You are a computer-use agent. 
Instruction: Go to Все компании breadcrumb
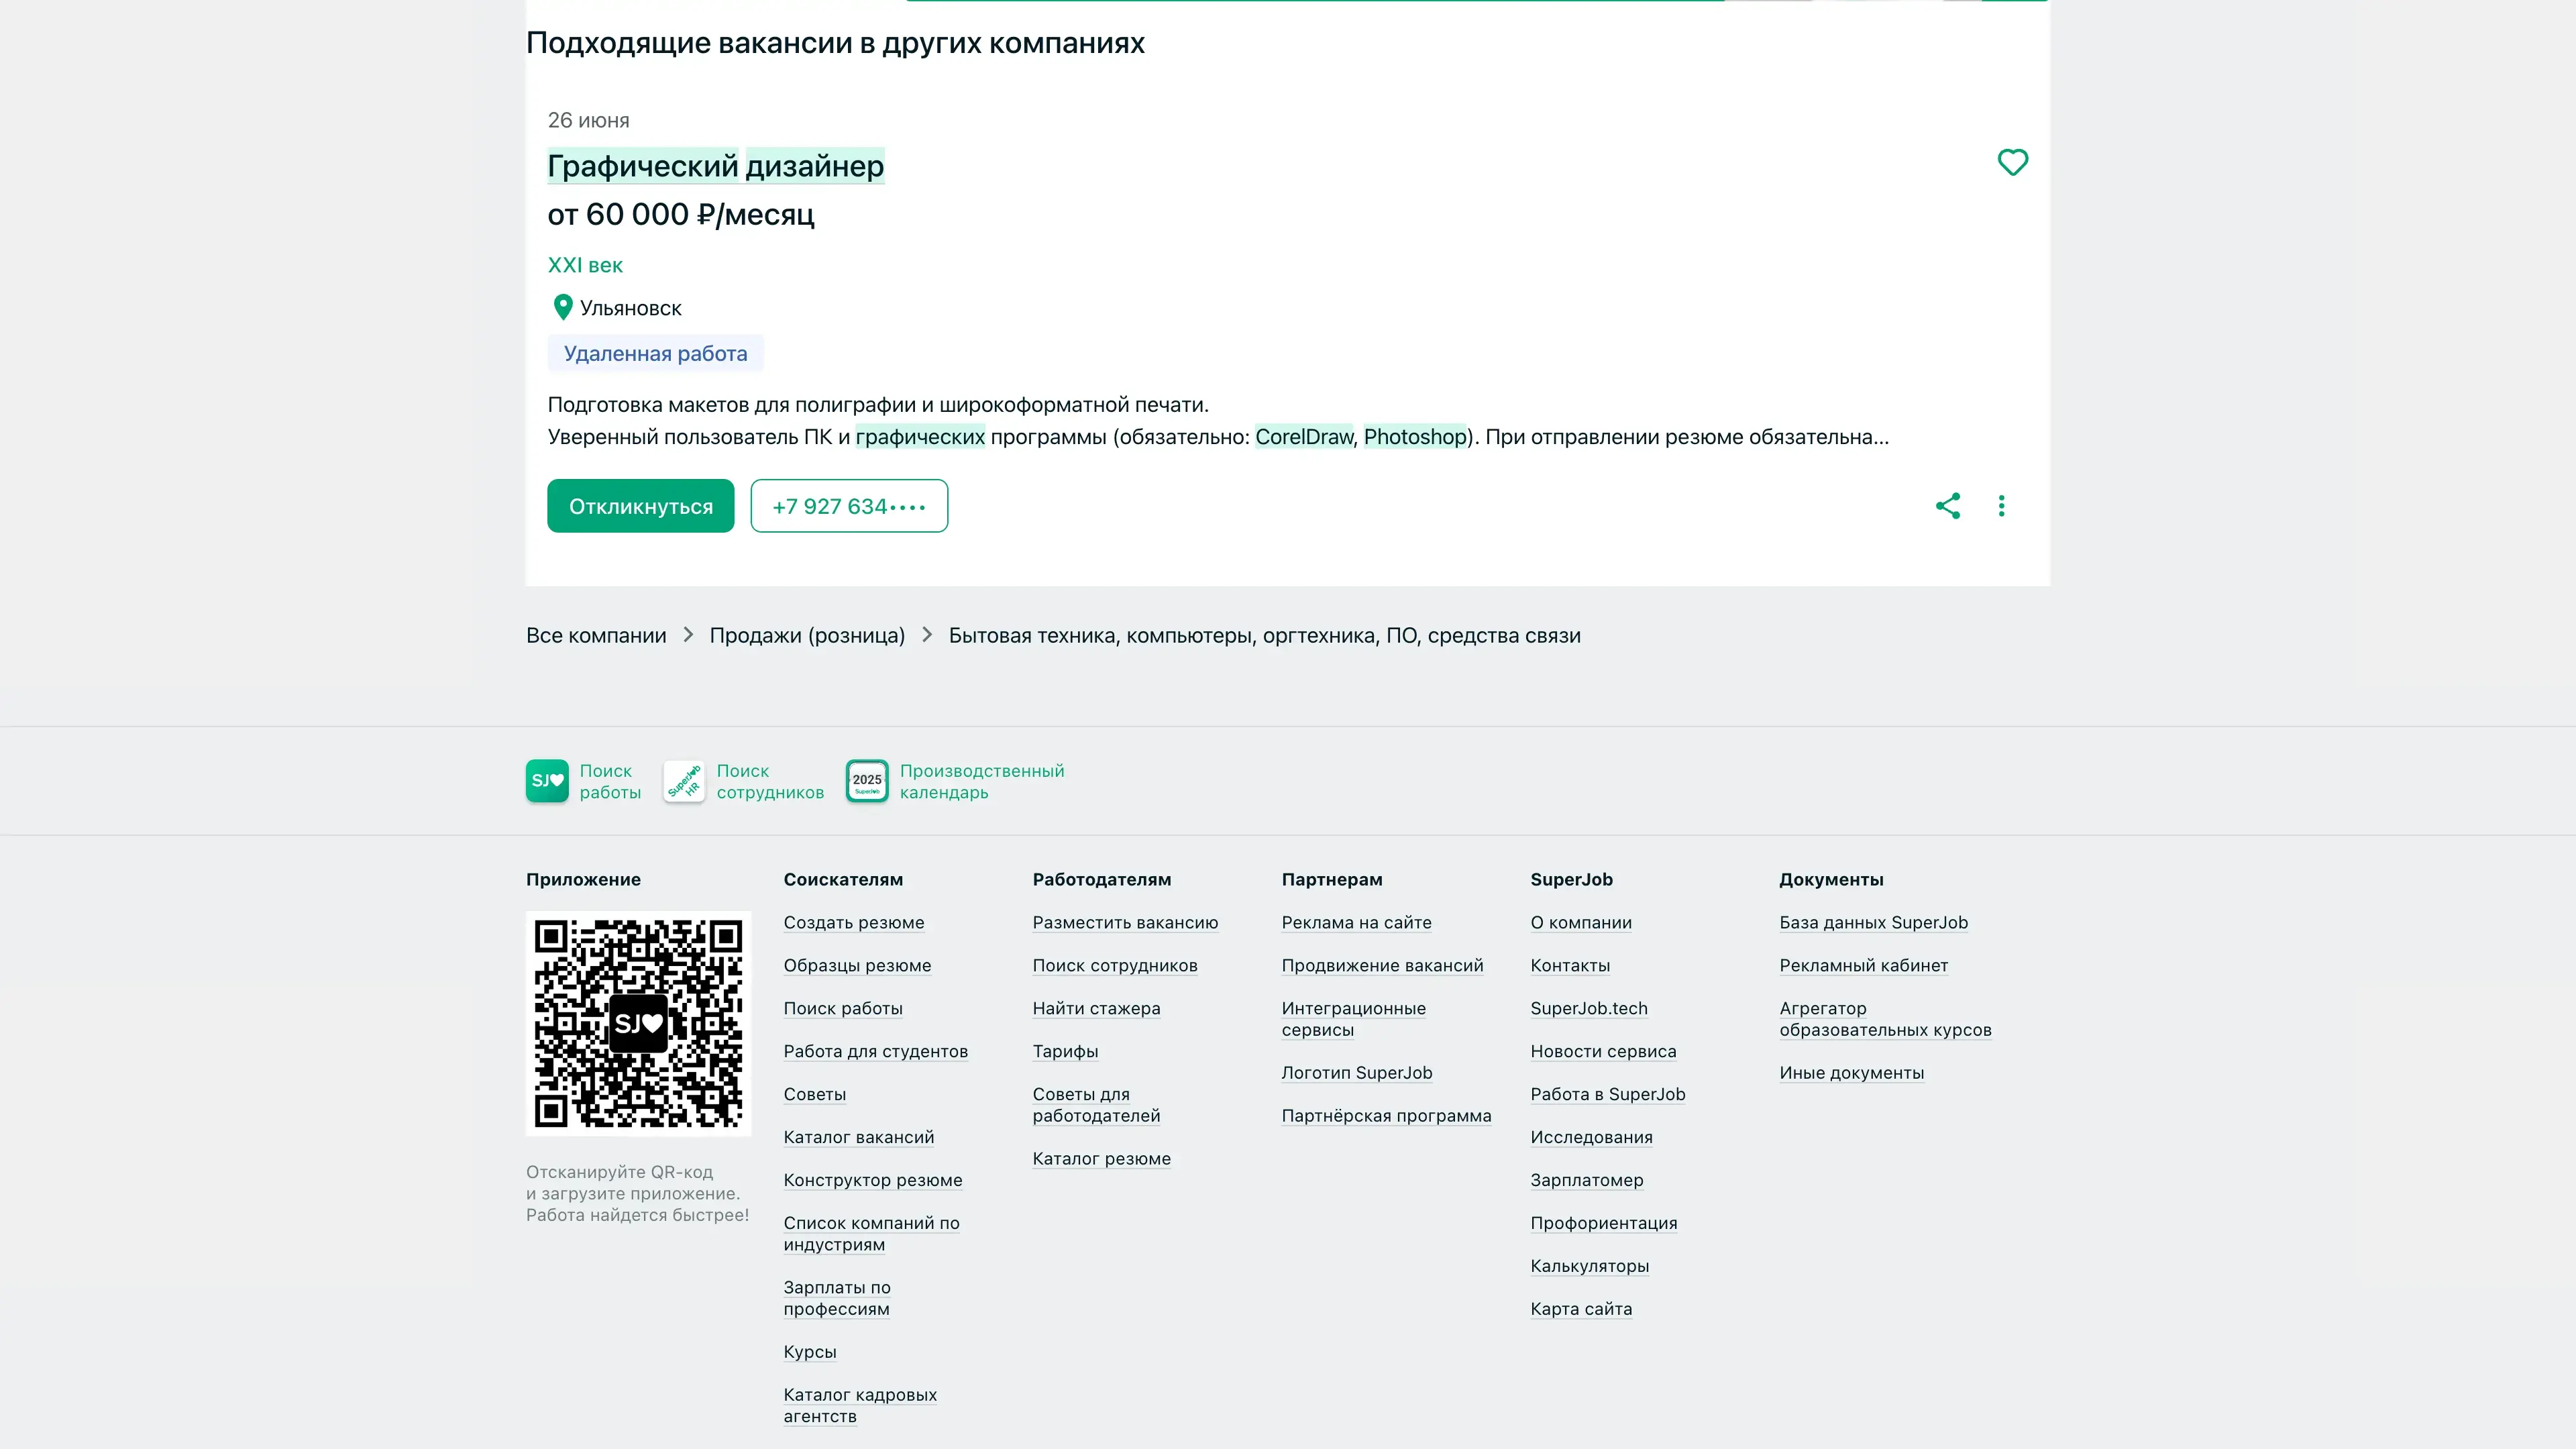click(596, 636)
